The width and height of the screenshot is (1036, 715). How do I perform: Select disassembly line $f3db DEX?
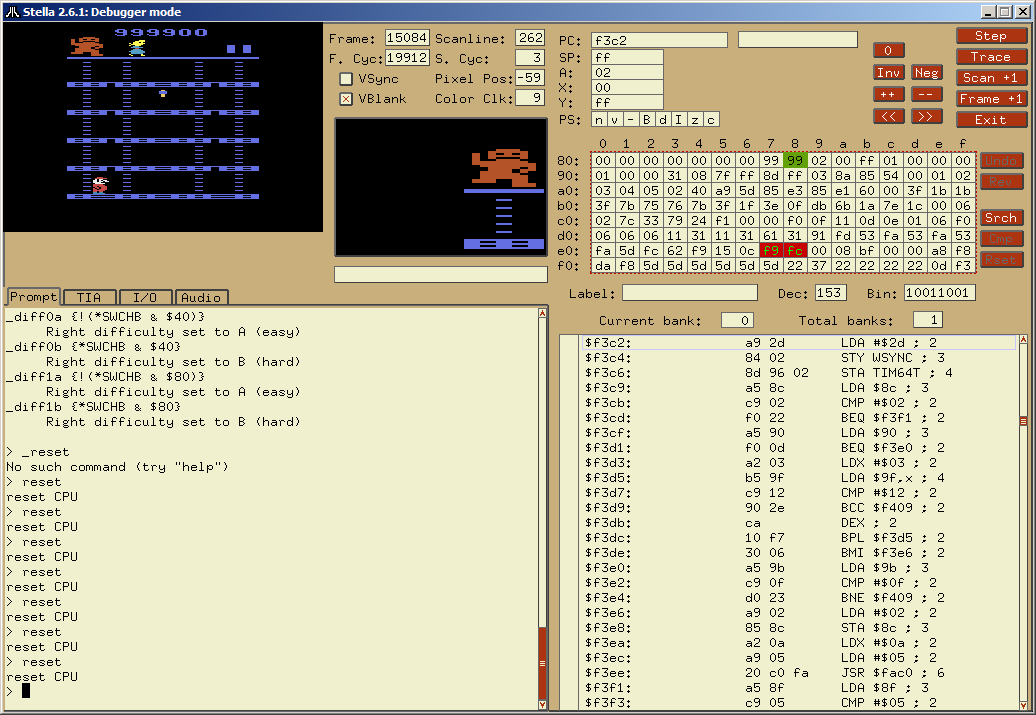tap(799, 523)
